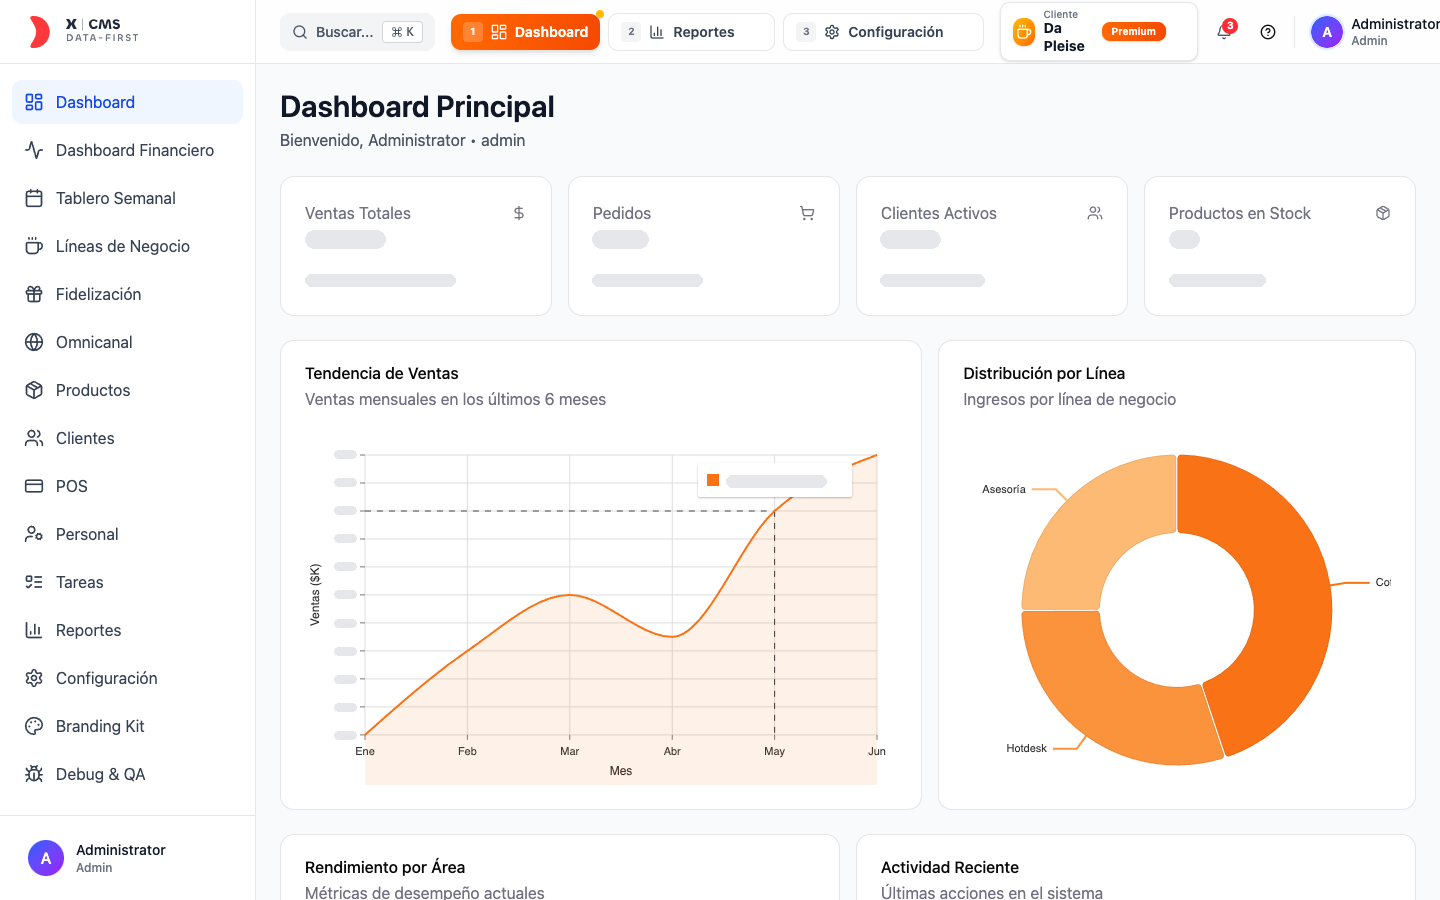The image size is (1440, 900).
Task: Click the Productos box icon in sidebar
Action: [34, 390]
